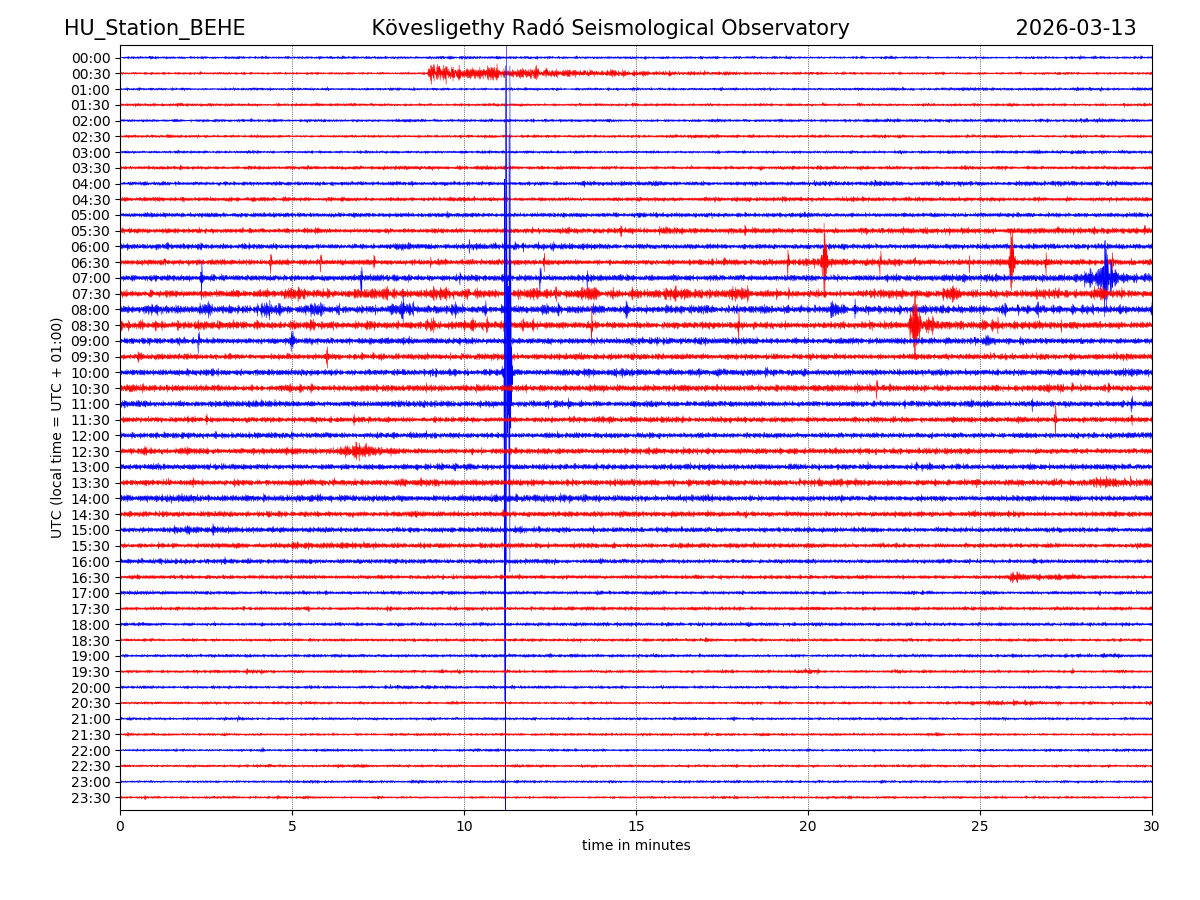Screen dimensions: 1200x900
Task: Select the 23:30 row label
Action: (91, 798)
